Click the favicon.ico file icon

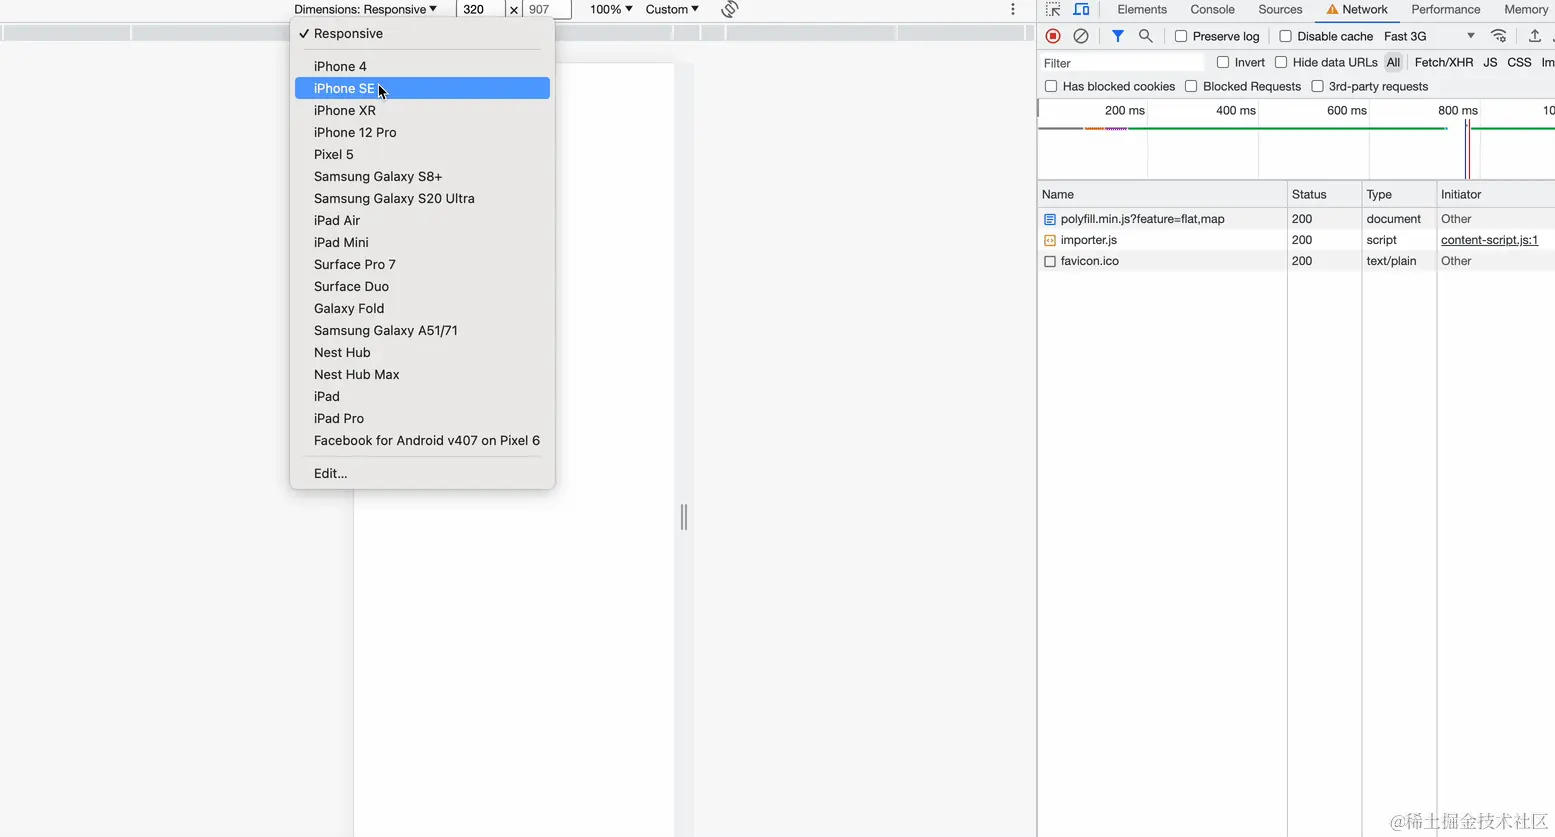[1049, 261]
